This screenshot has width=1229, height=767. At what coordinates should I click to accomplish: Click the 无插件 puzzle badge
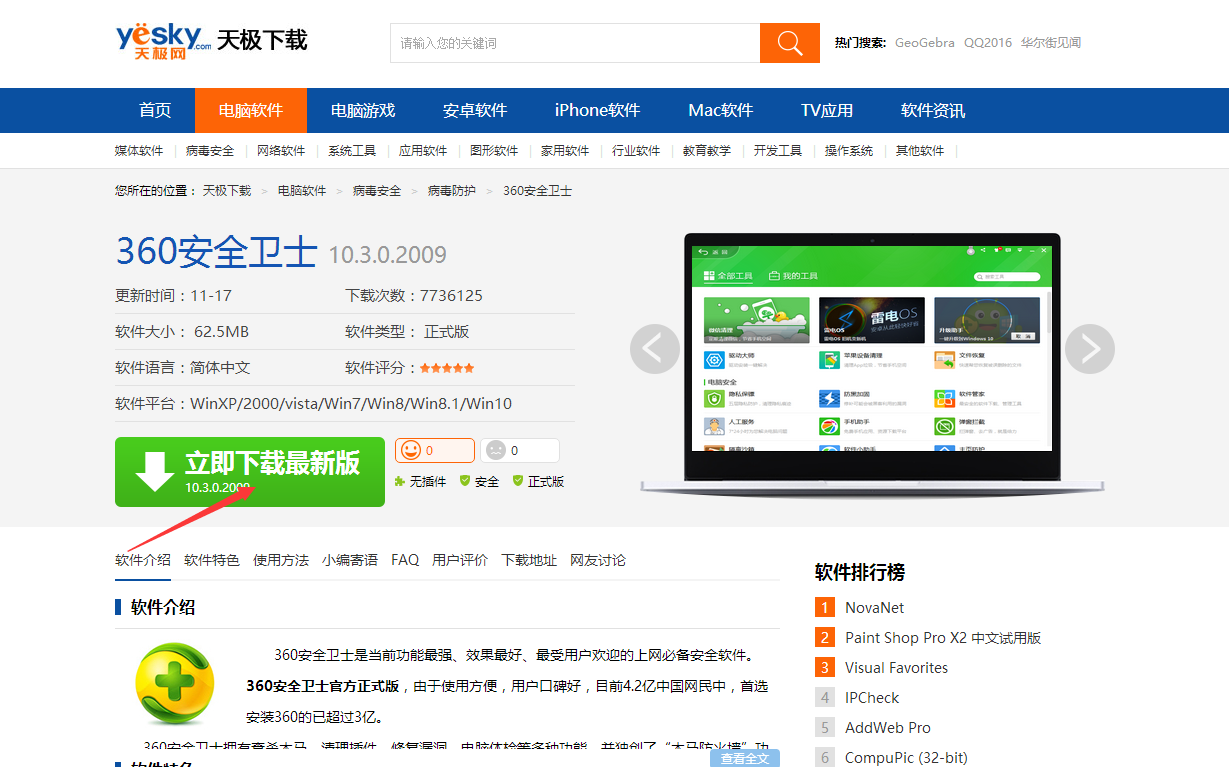click(x=420, y=481)
